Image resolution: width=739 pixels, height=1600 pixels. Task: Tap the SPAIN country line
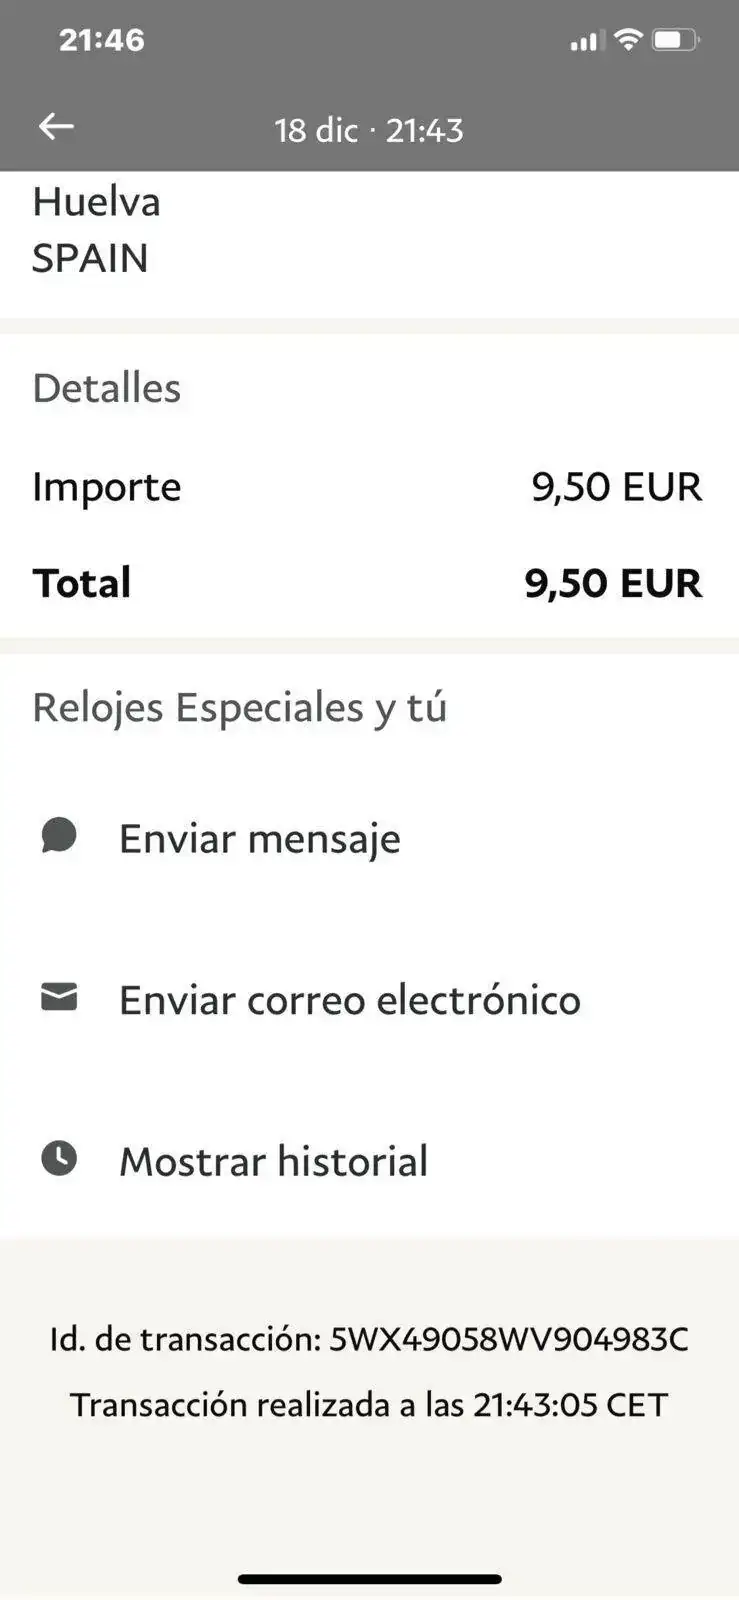(90, 258)
